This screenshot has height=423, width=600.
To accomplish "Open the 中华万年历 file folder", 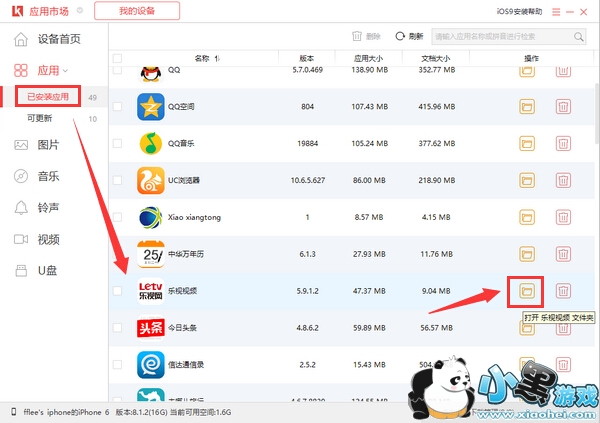I will 527,254.
